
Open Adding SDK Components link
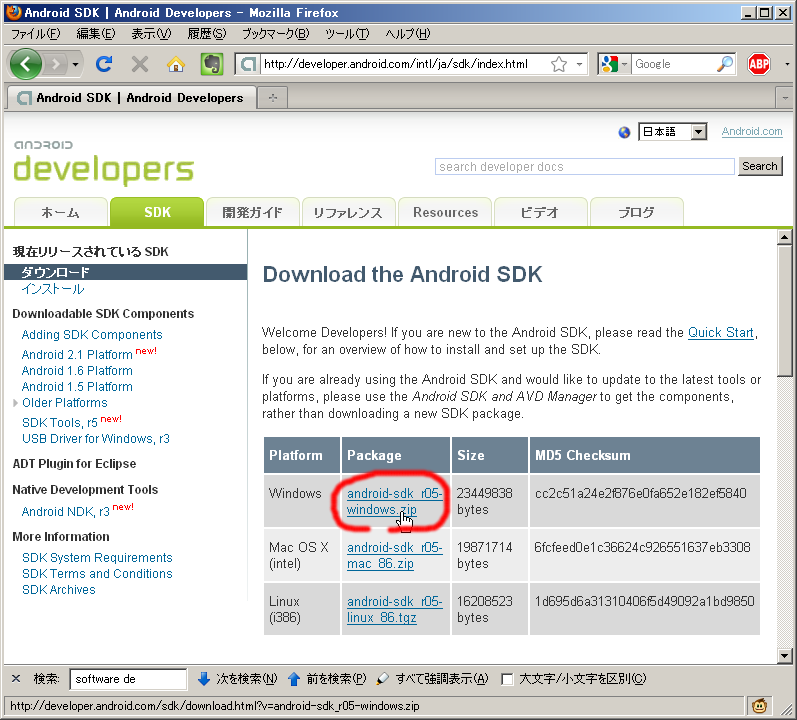coord(92,335)
